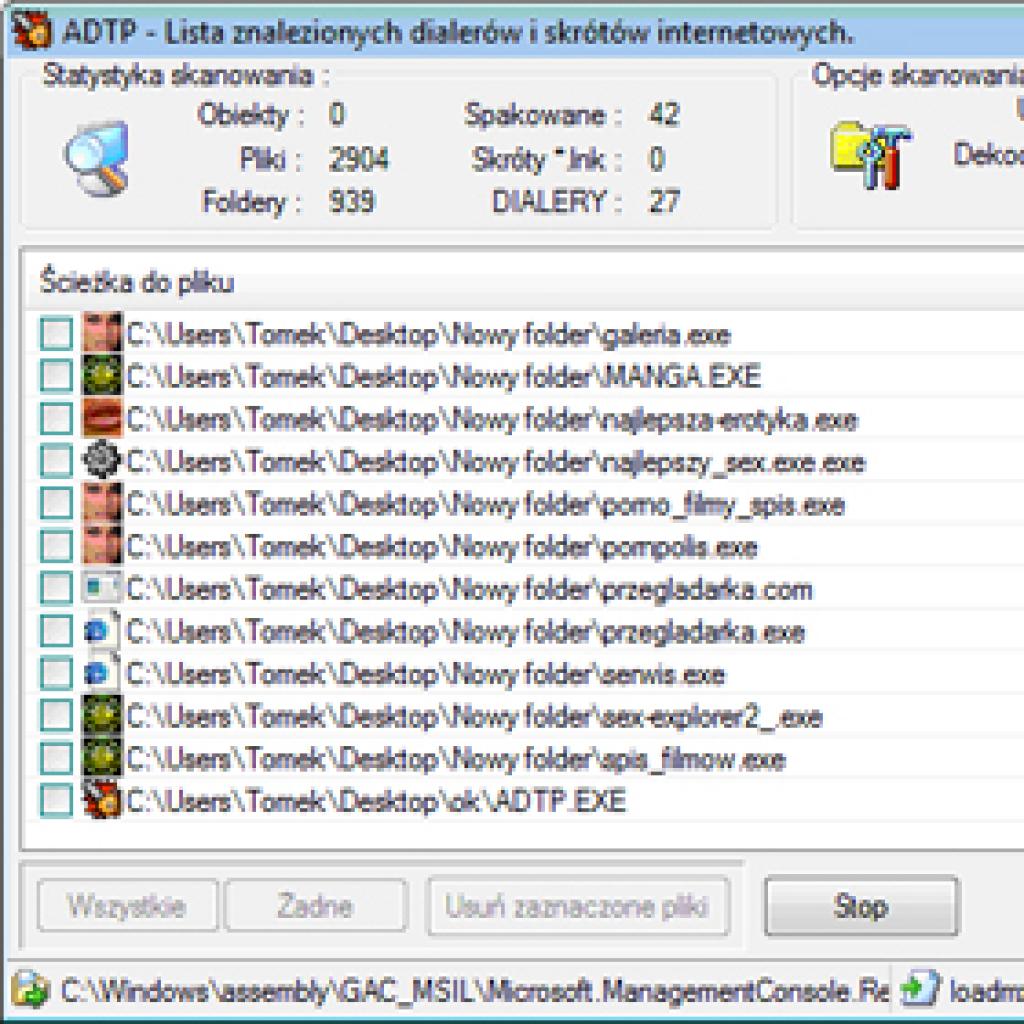Tick the ADTP.EXE checkbox
This screenshot has height=1024, width=1024.
tap(56, 801)
